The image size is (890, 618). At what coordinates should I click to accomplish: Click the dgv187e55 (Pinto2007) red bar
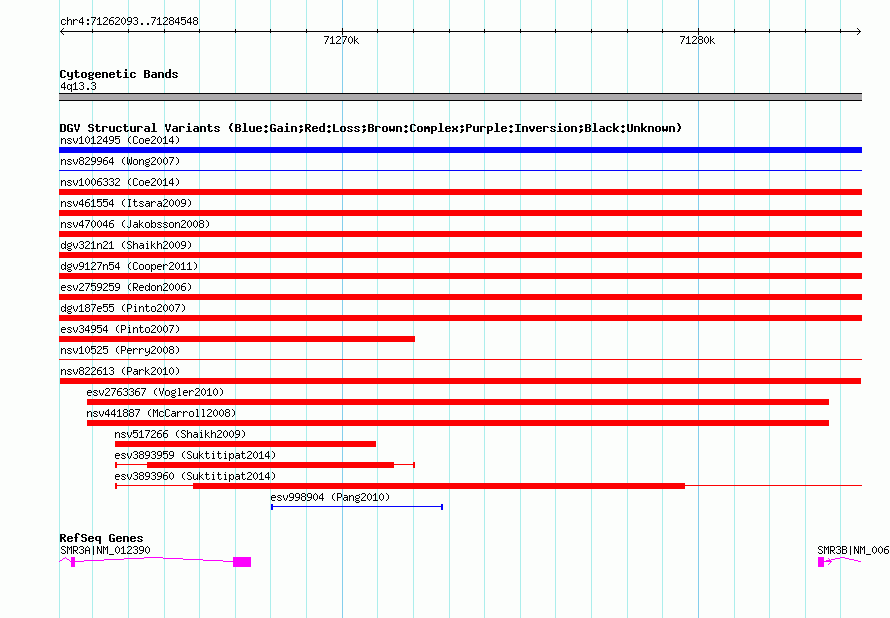click(460, 318)
